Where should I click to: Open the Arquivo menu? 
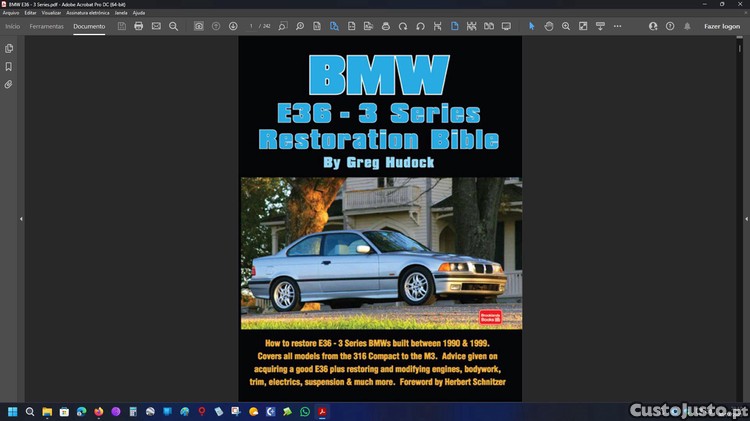pyautogui.click(x=11, y=13)
